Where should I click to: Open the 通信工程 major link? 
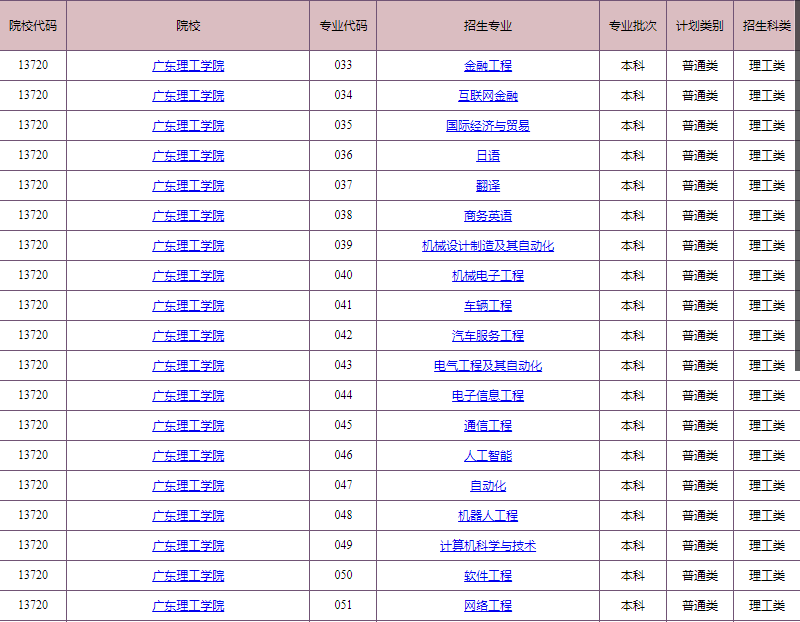pyautogui.click(x=488, y=426)
